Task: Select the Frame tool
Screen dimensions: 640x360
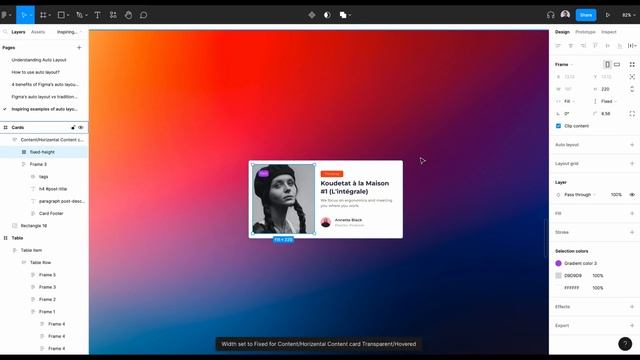Action: pyautogui.click(x=43, y=15)
